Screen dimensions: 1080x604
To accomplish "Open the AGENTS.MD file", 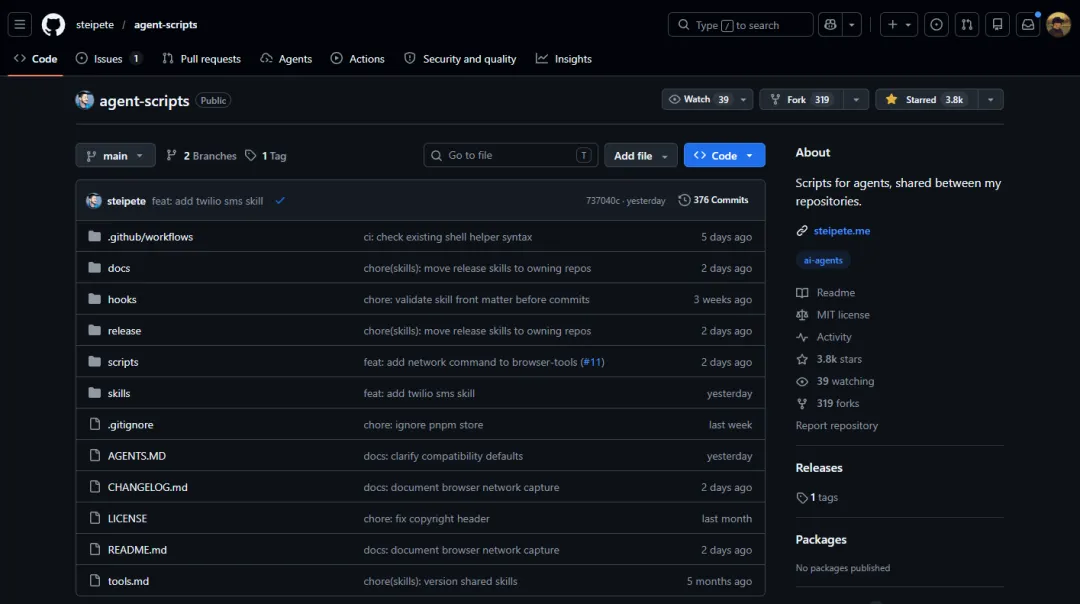I will [136, 456].
